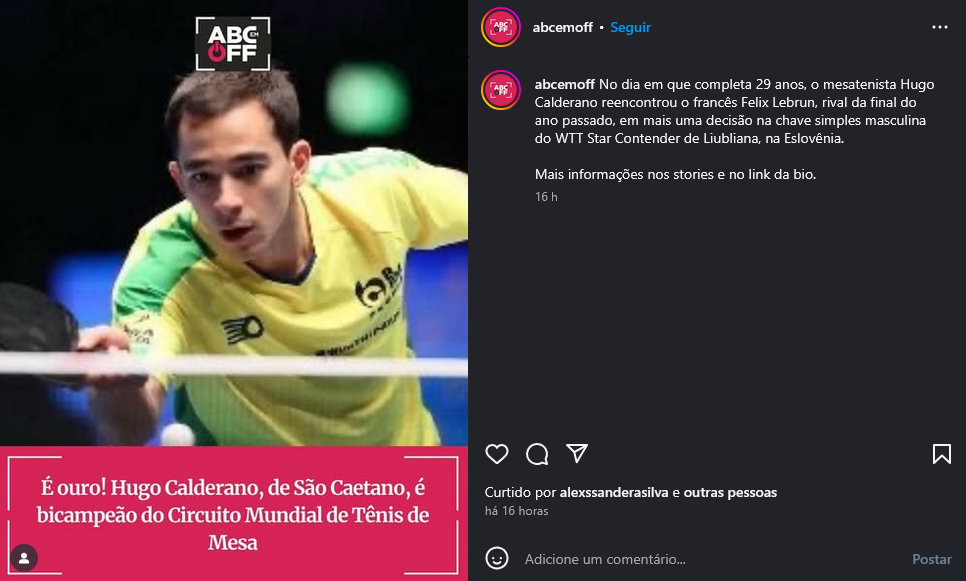
Task: Visit alexssanderasilva's profile from the likes
Action: click(x=614, y=492)
